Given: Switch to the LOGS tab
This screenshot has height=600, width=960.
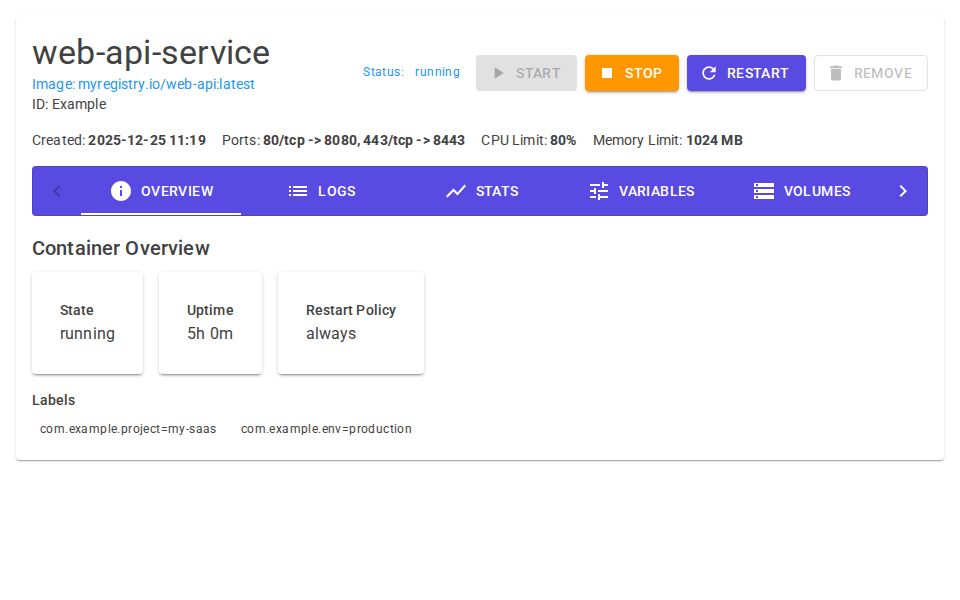Looking at the screenshot, I should pyautogui.click(x=322, y=191).
